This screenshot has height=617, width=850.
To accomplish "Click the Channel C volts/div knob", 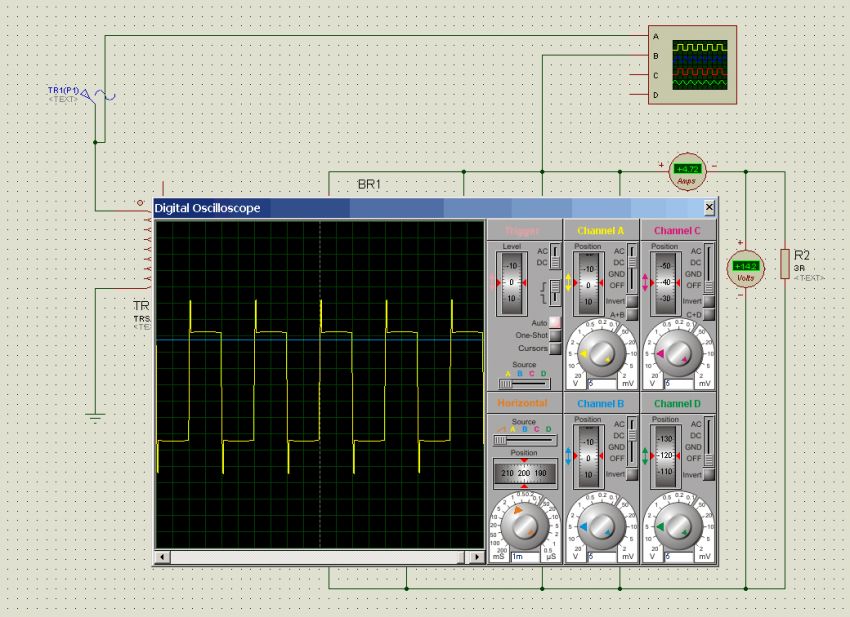I will pos(678,352).
